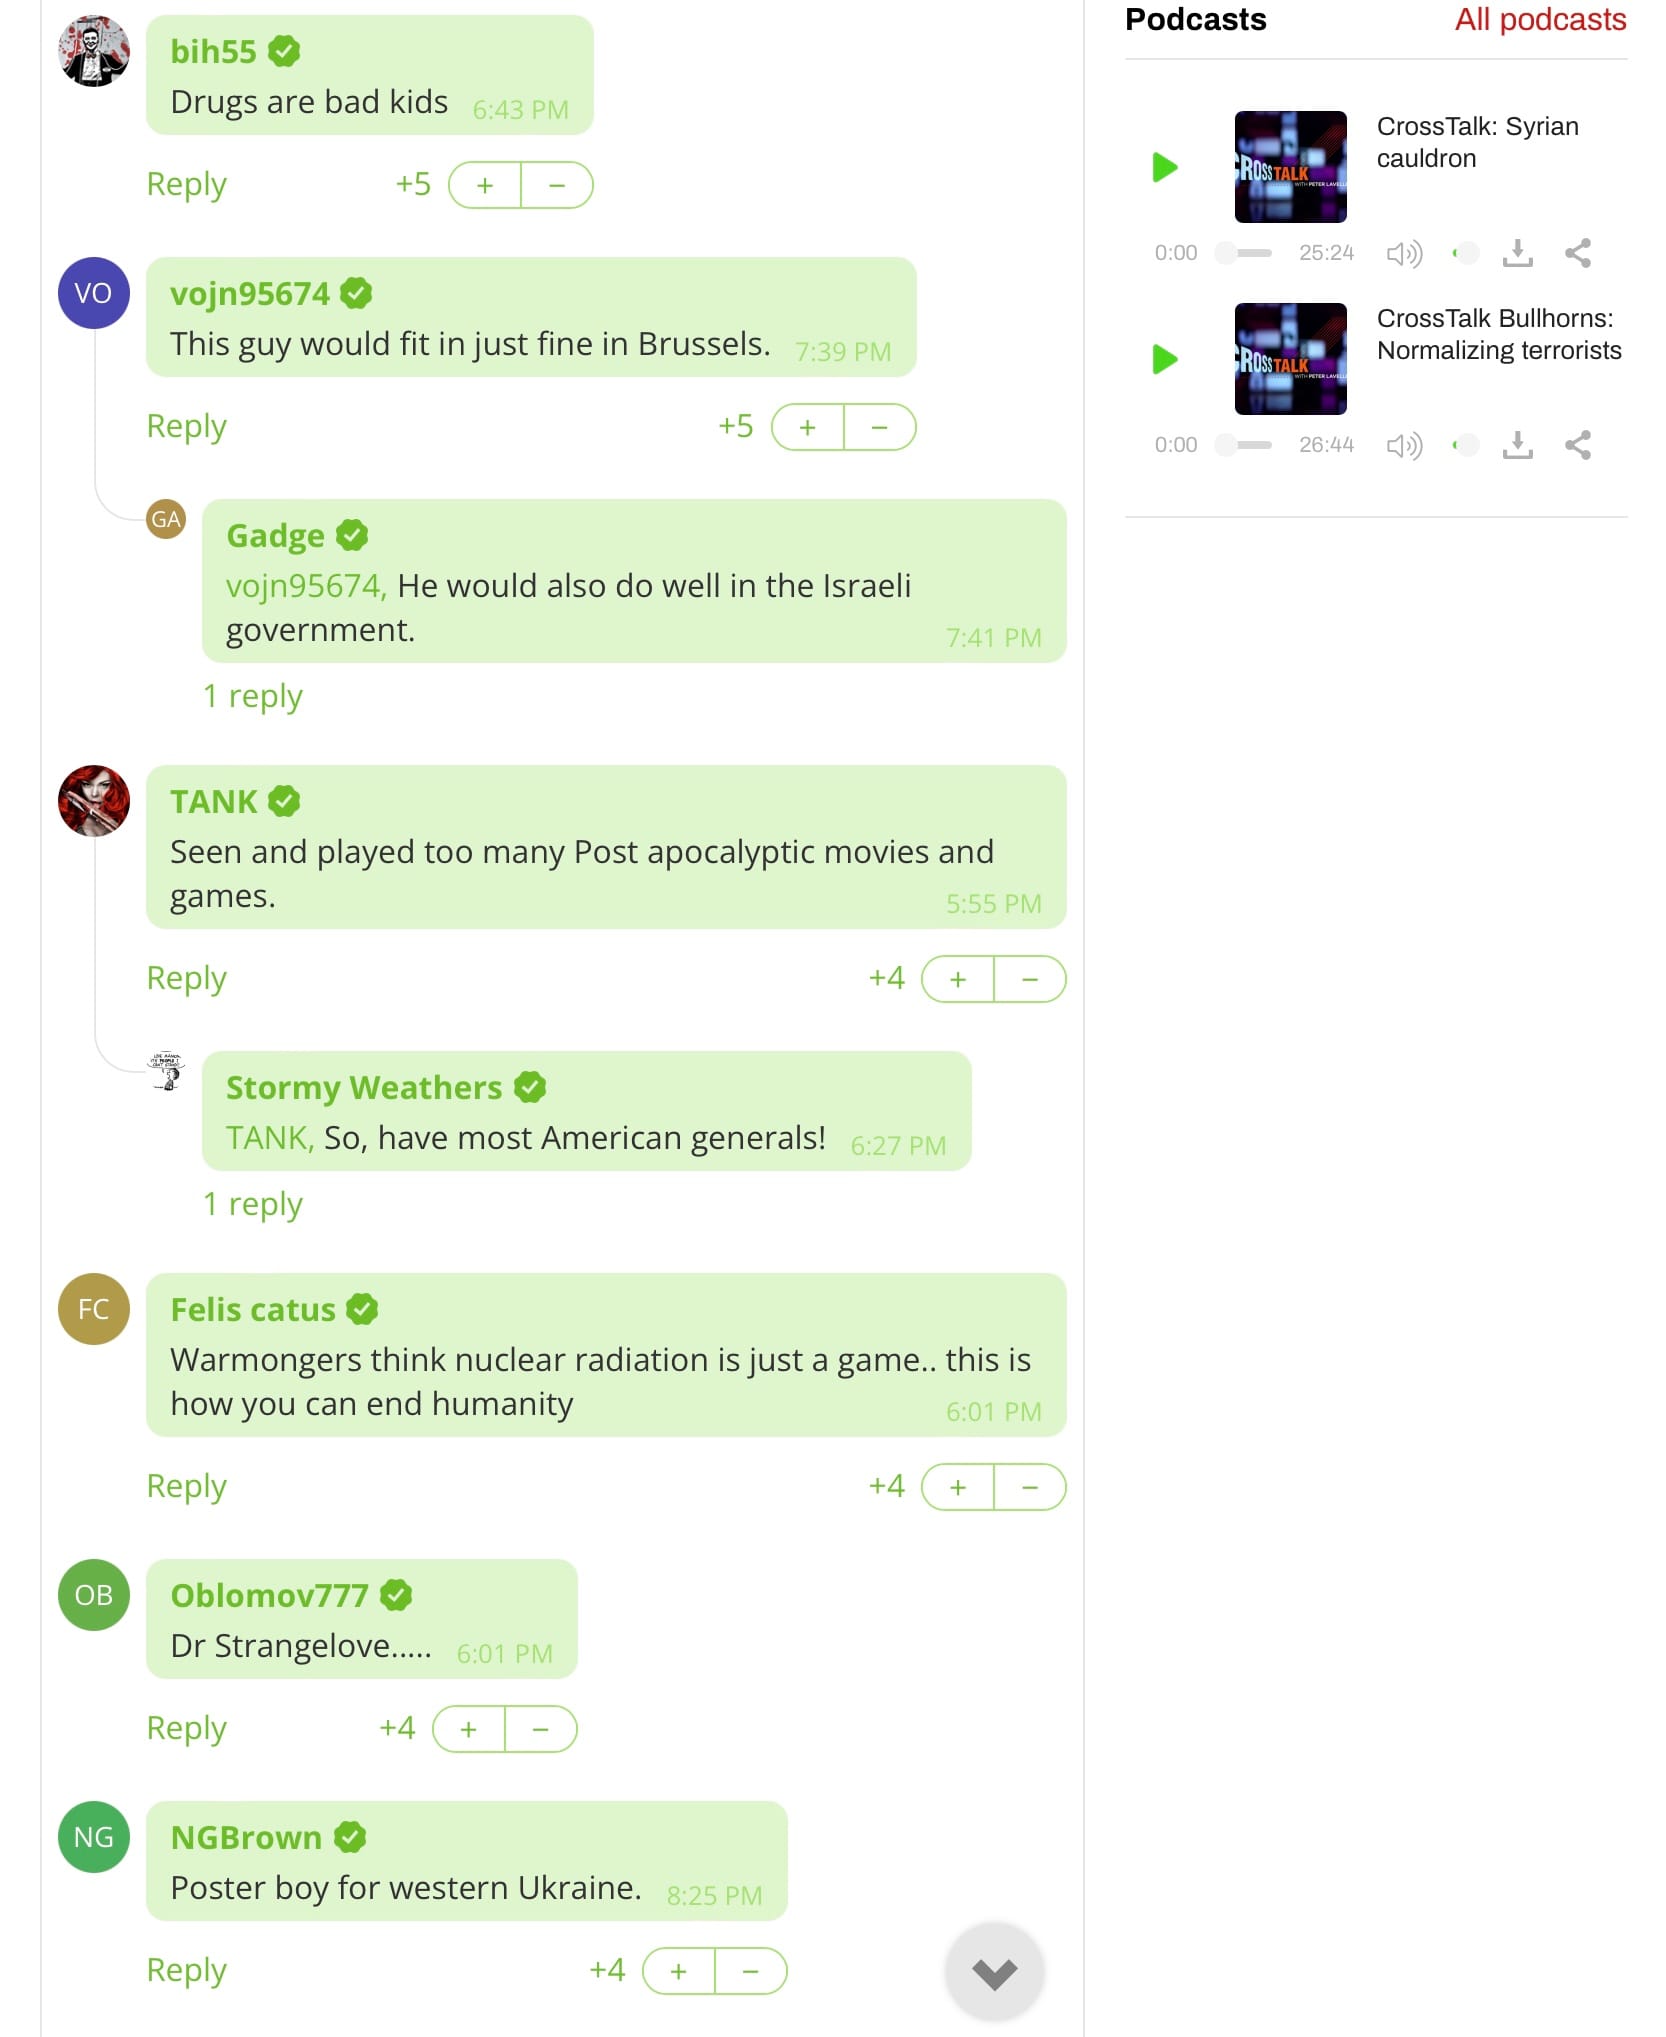Downvote vojn95674's comment with minus button
The image size is (1666, 2037).
coord(880,427)
